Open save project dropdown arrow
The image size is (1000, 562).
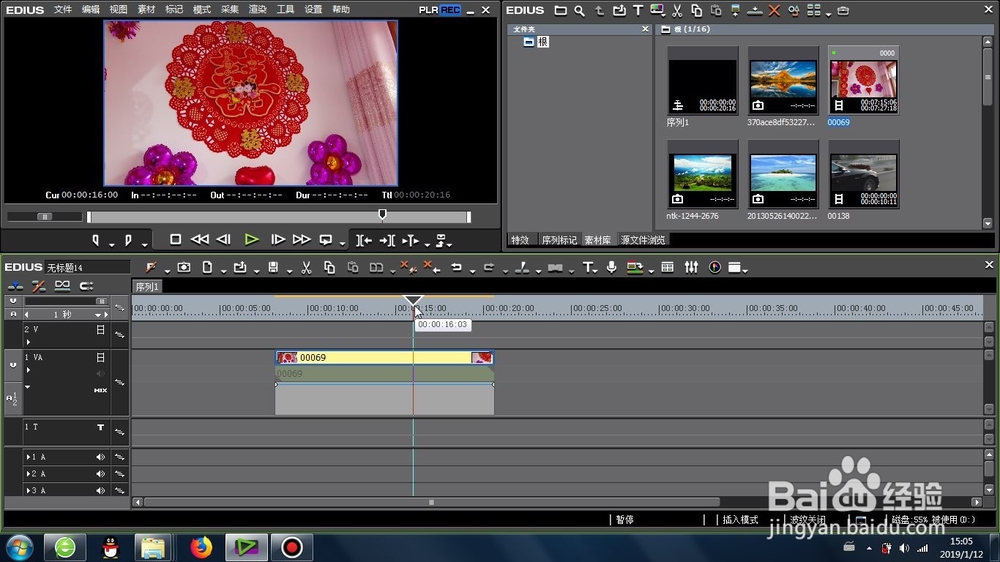click(290, 271)
